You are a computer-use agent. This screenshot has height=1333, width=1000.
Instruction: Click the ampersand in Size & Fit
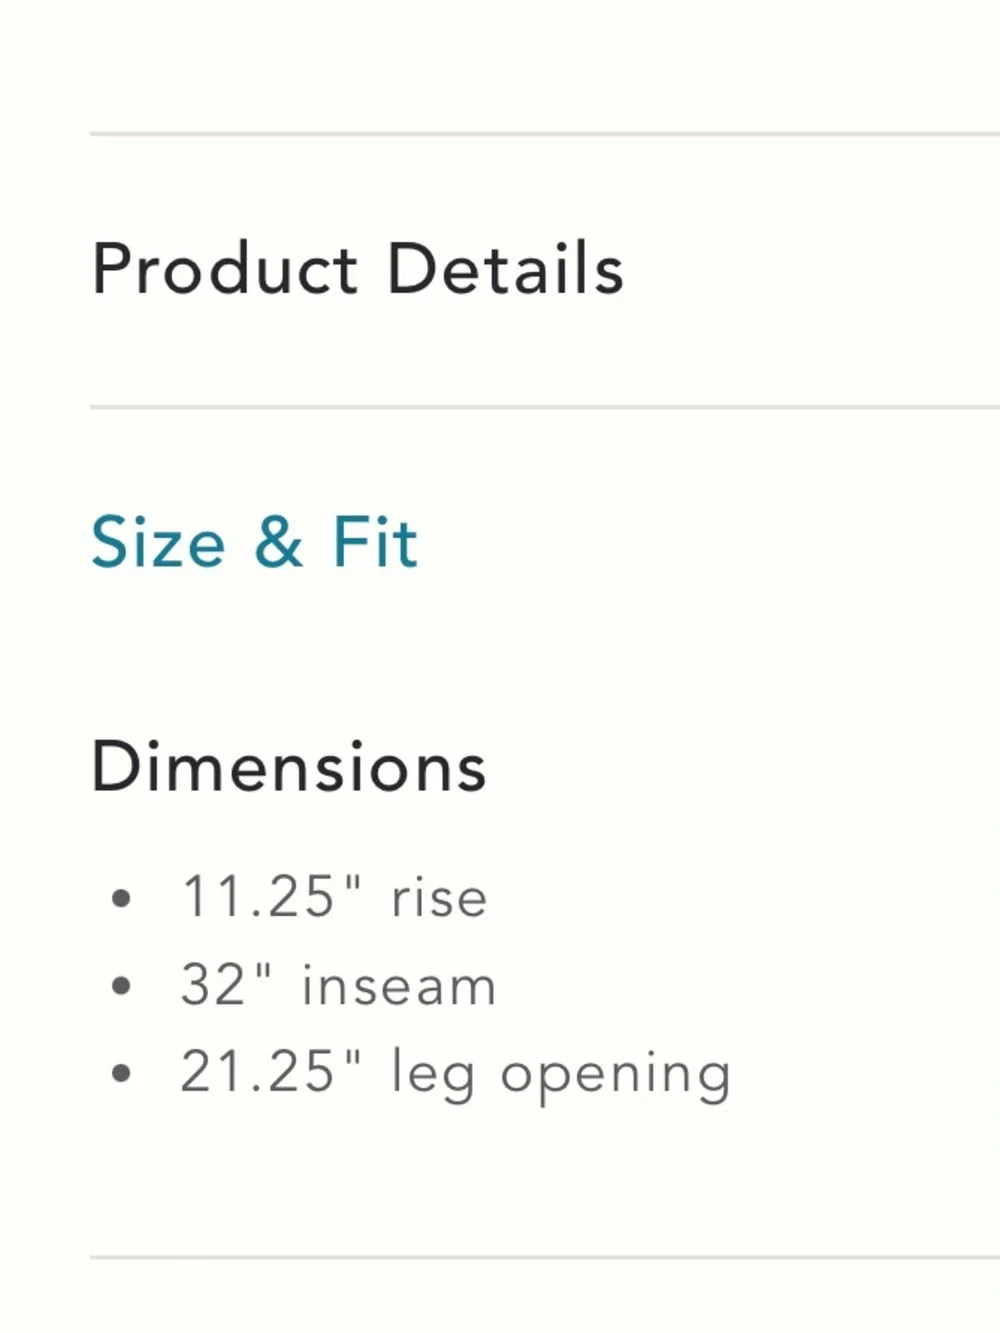pos(278,542)
